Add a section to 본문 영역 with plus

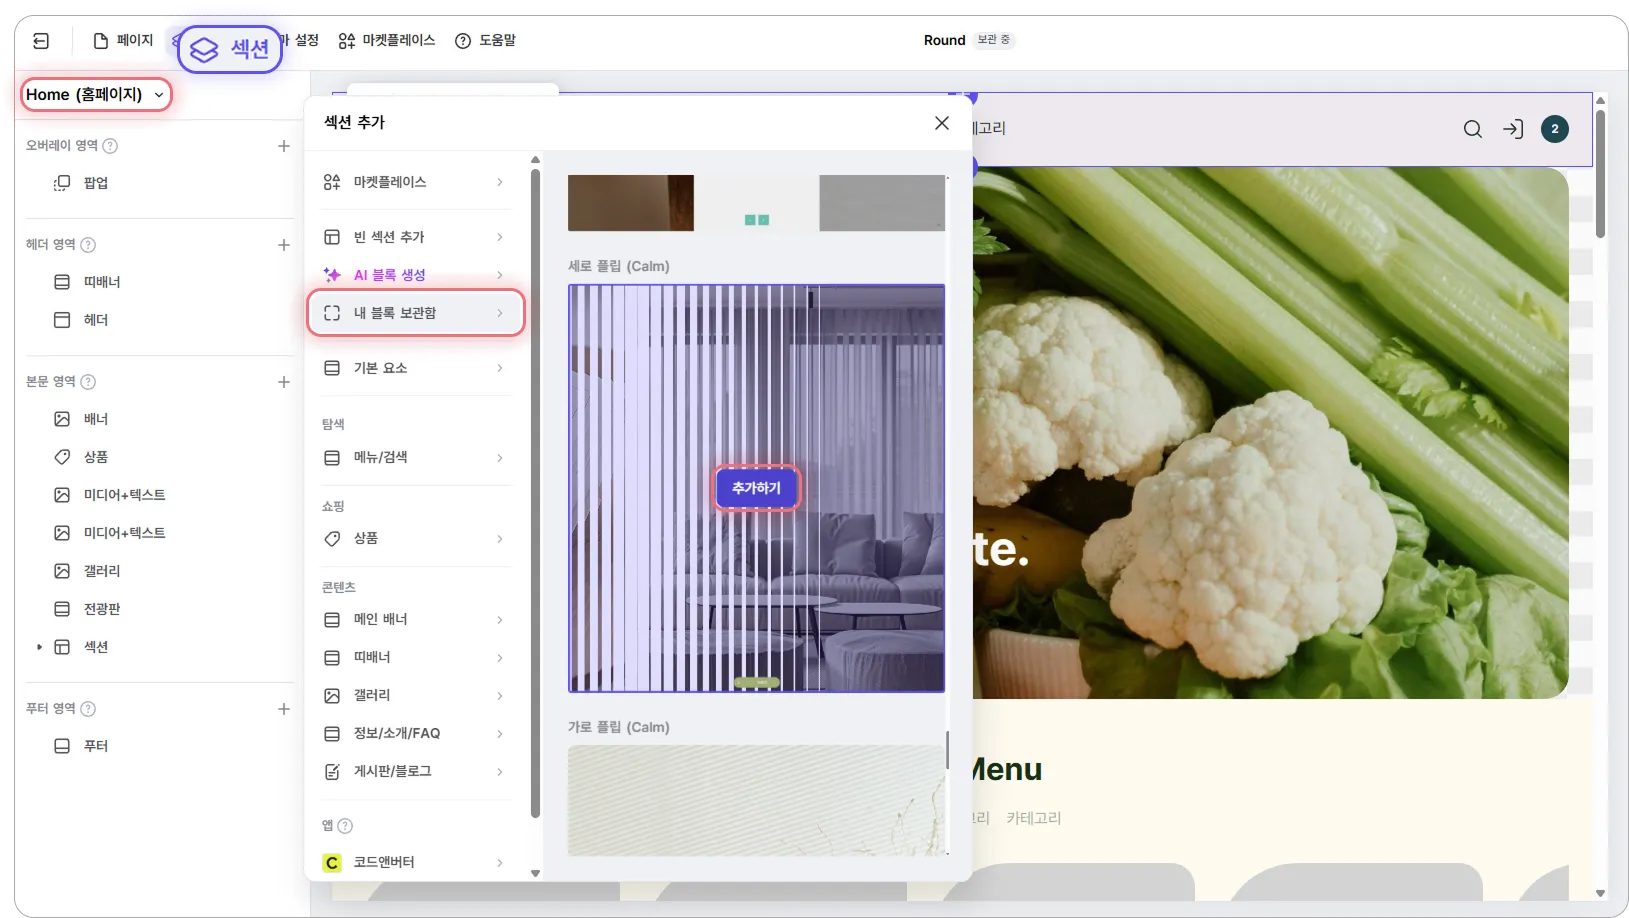284,382
